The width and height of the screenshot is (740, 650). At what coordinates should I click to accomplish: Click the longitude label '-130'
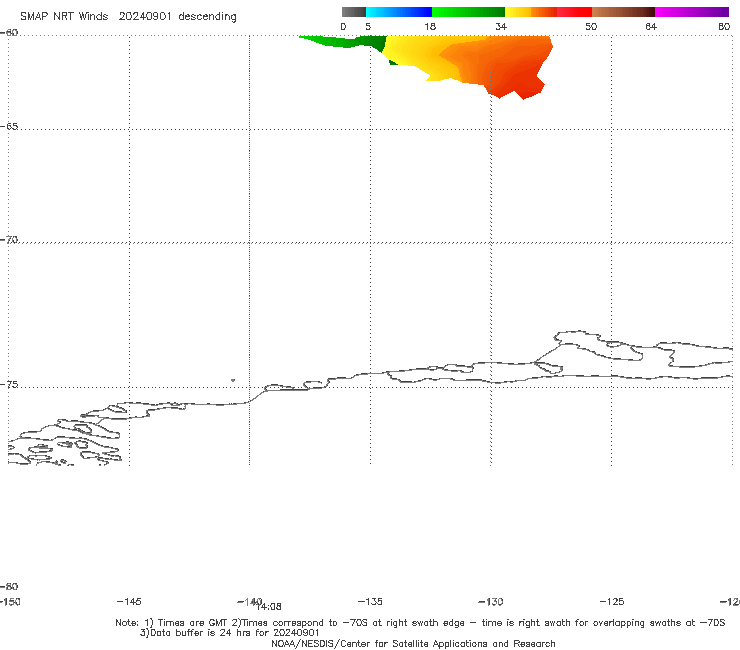click(491, 601)
